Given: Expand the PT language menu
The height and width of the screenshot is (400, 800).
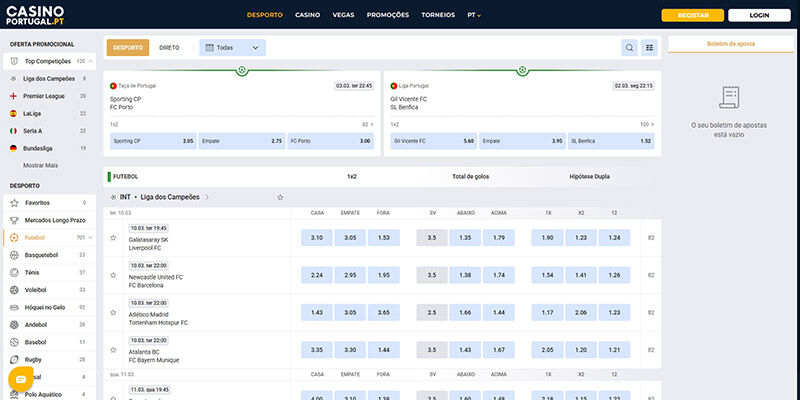Looking at the screenshot, I should tap(474, 15).
